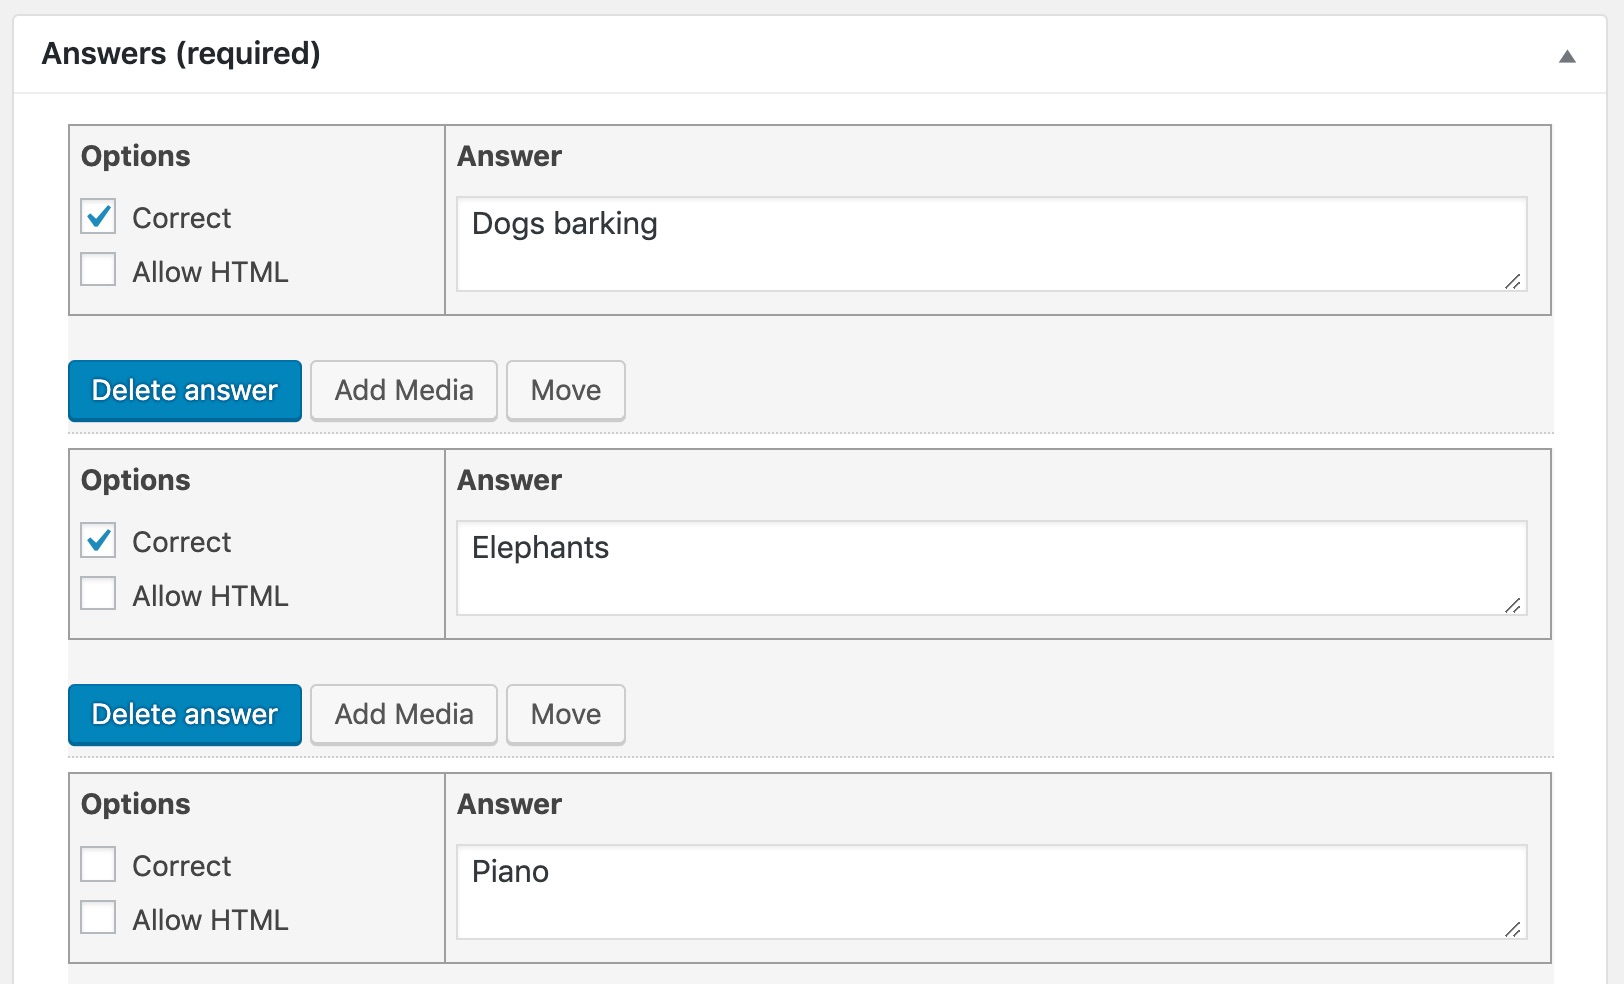Image resolution: width=1624 pixels, height=984 pixels.
Task: Delete the Dogs barking answer
Action: (184, 390)
